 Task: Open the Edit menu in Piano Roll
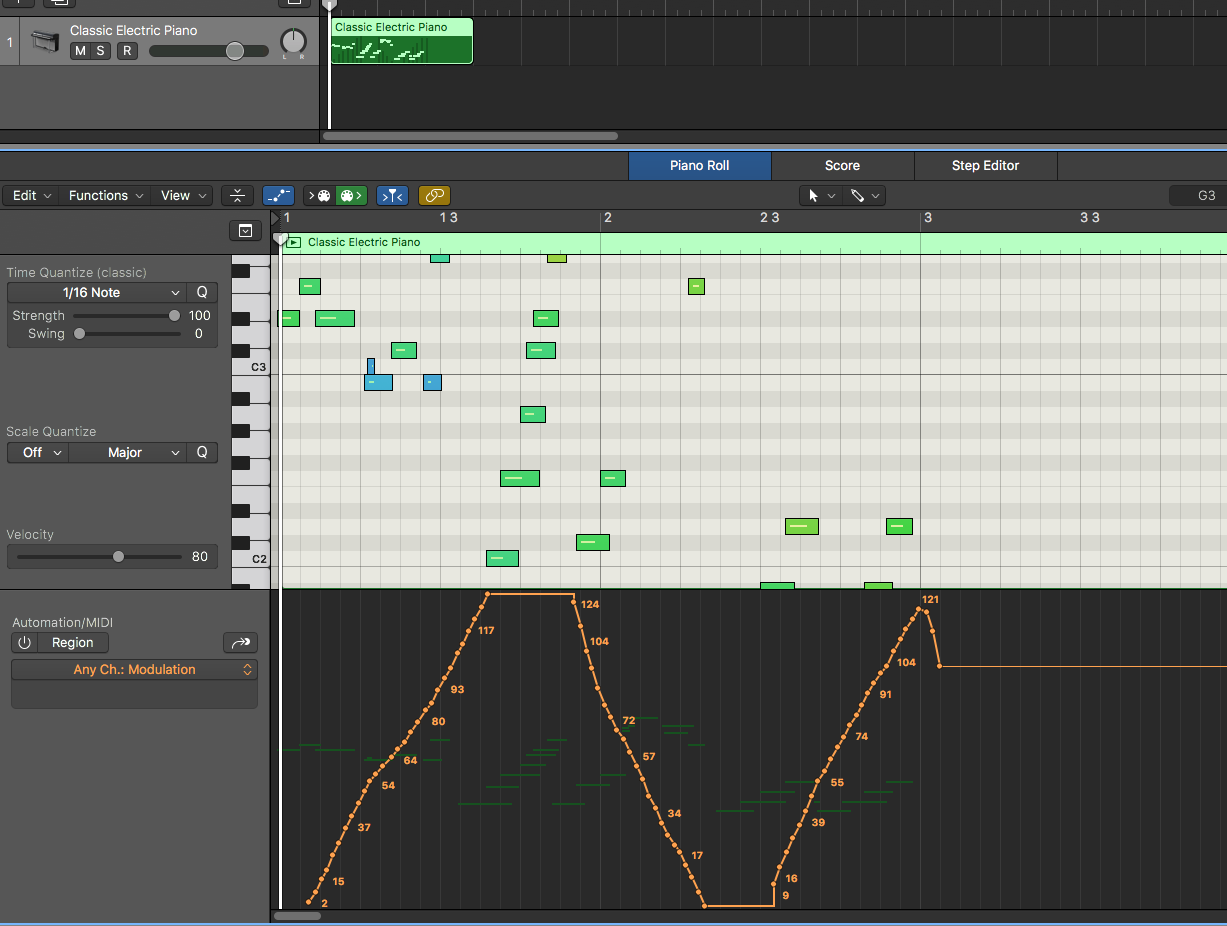pyautogui.click(x=30, y=195)
